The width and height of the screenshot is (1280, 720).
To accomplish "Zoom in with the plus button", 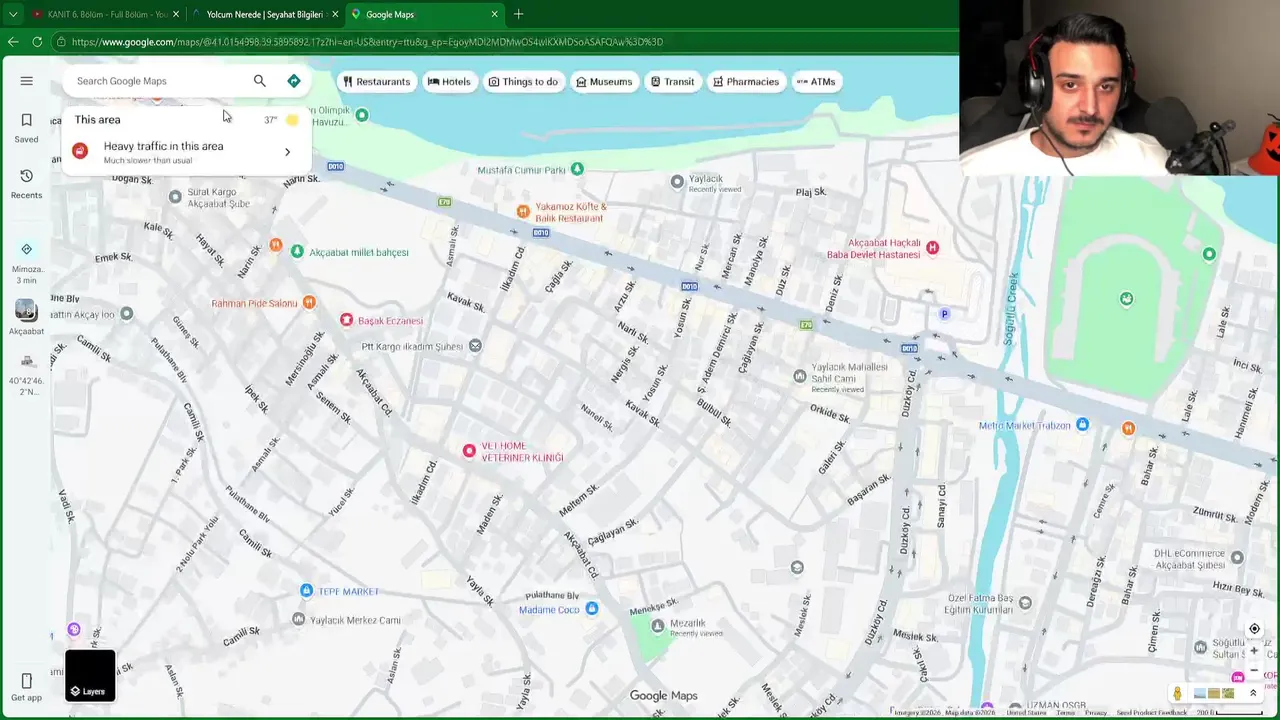I will pos(1254,651).
